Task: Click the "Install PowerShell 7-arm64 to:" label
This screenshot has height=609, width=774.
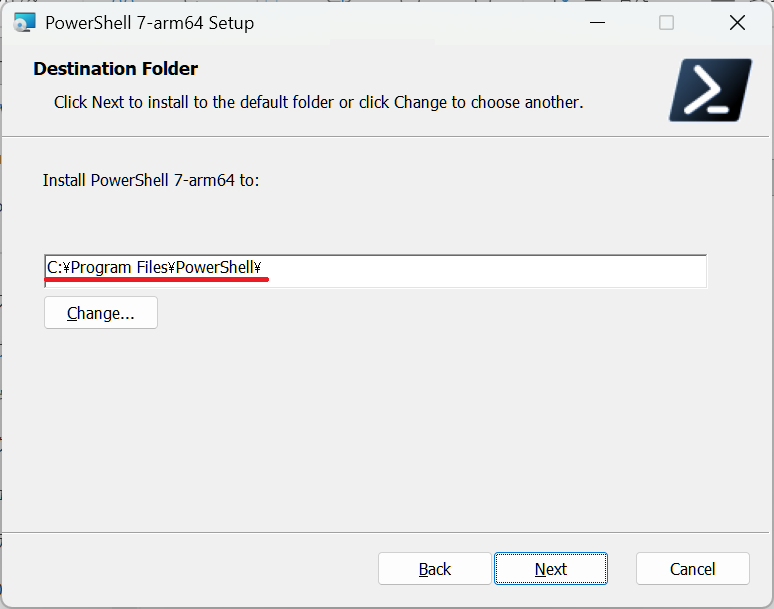Action: point(151,180)
